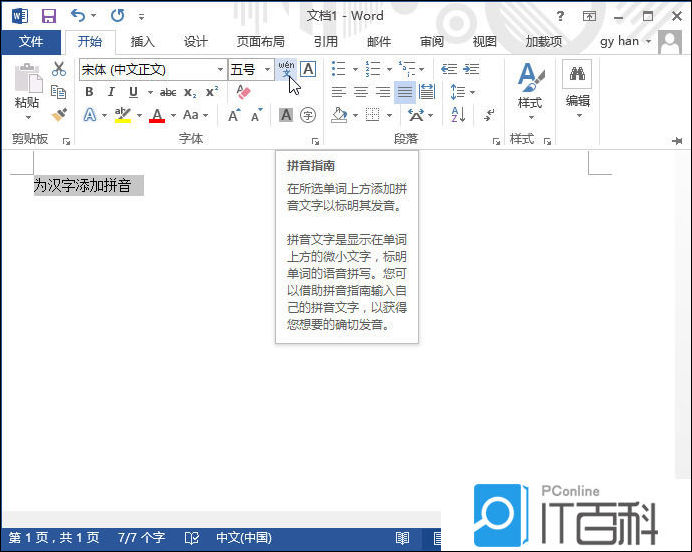This screenshot has width=692, height=552.
Task: Open Font dialog launcher in 字体 group
Action: 315,141
